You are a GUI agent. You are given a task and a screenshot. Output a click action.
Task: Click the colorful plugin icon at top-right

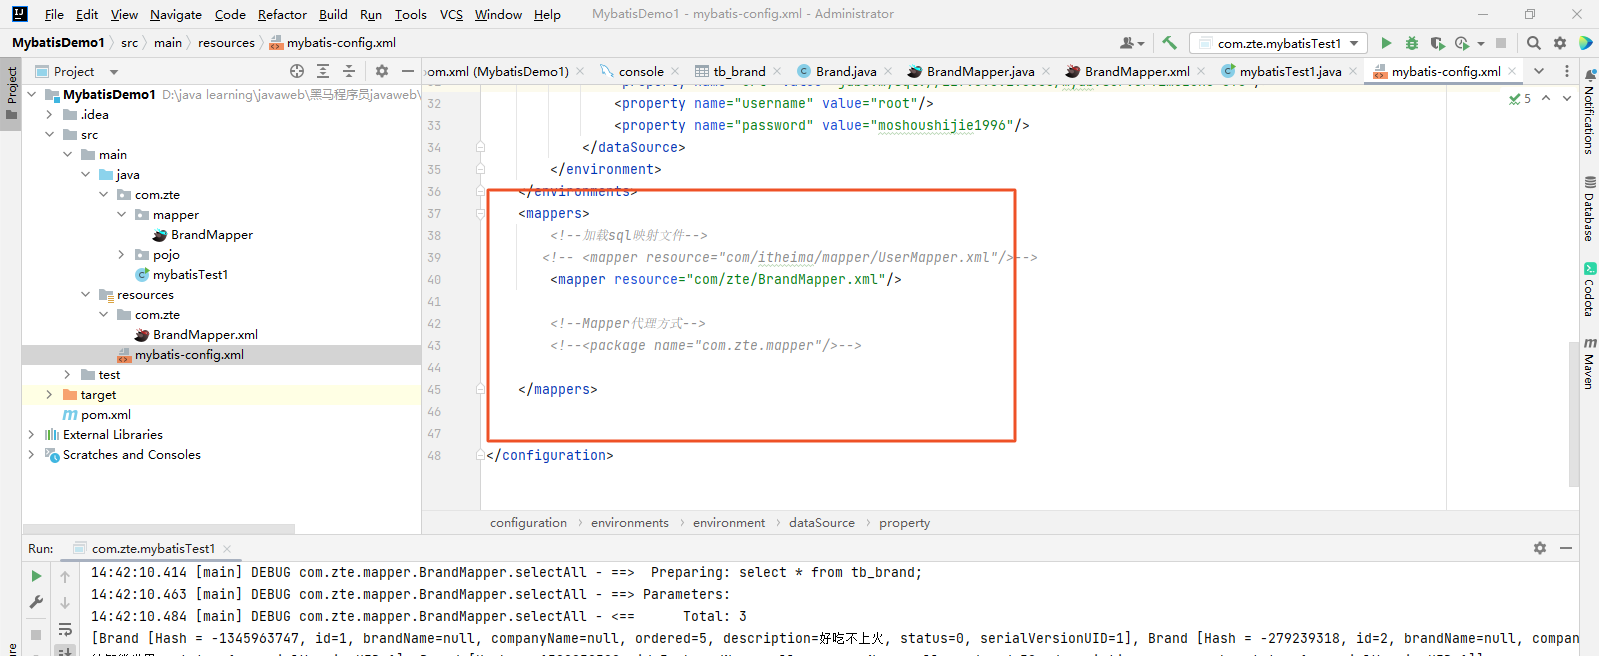tap(1585, 43)
